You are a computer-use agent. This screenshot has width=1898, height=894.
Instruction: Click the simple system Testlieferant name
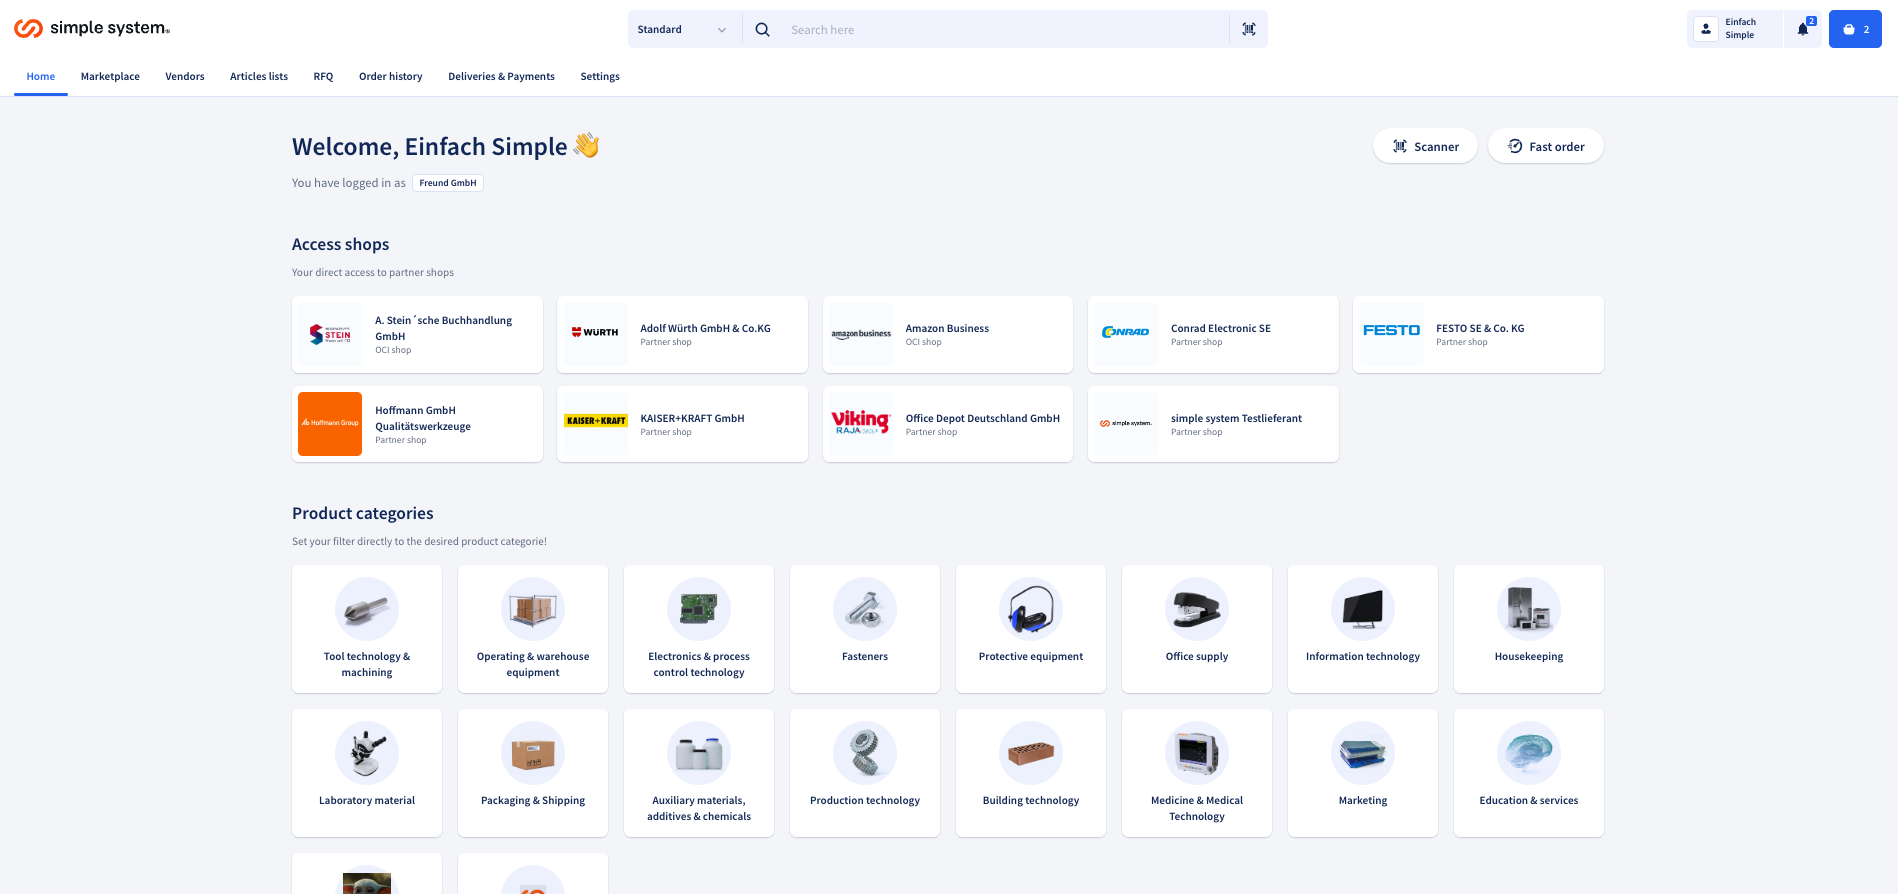click(1236, 419)
